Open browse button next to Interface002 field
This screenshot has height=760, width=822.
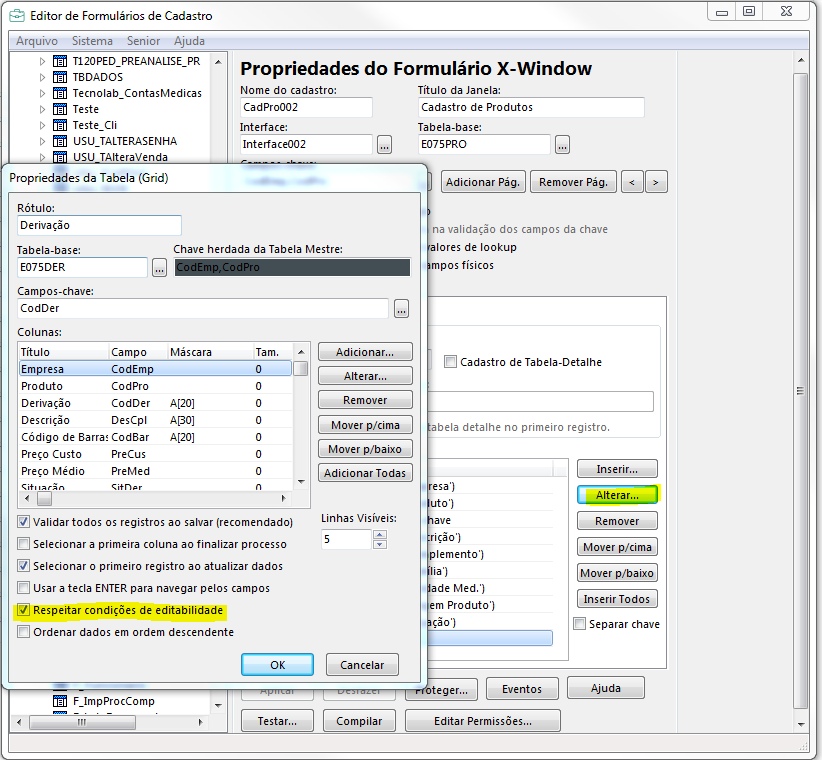385,145
